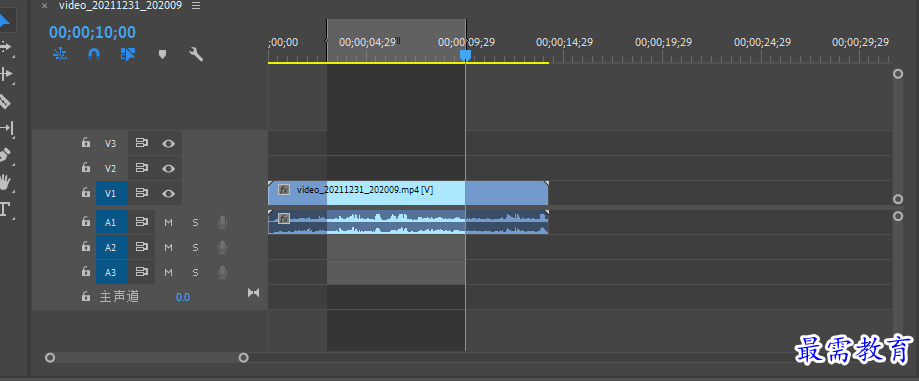Toggle lock on track A3
Screen dimensions: 919x381
[86, 272]
